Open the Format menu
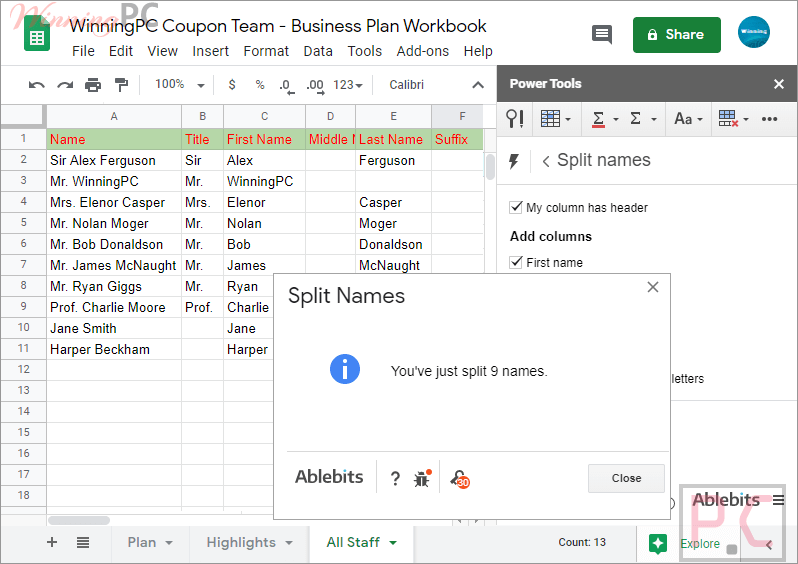 tap(266, 51)
